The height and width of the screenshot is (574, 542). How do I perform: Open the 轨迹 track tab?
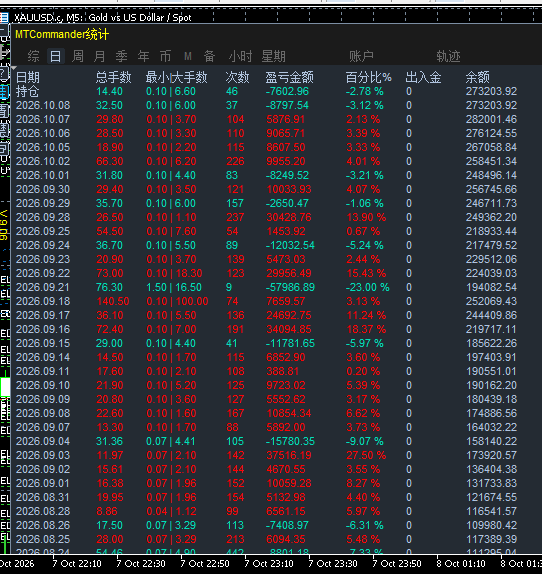point(448,56)
